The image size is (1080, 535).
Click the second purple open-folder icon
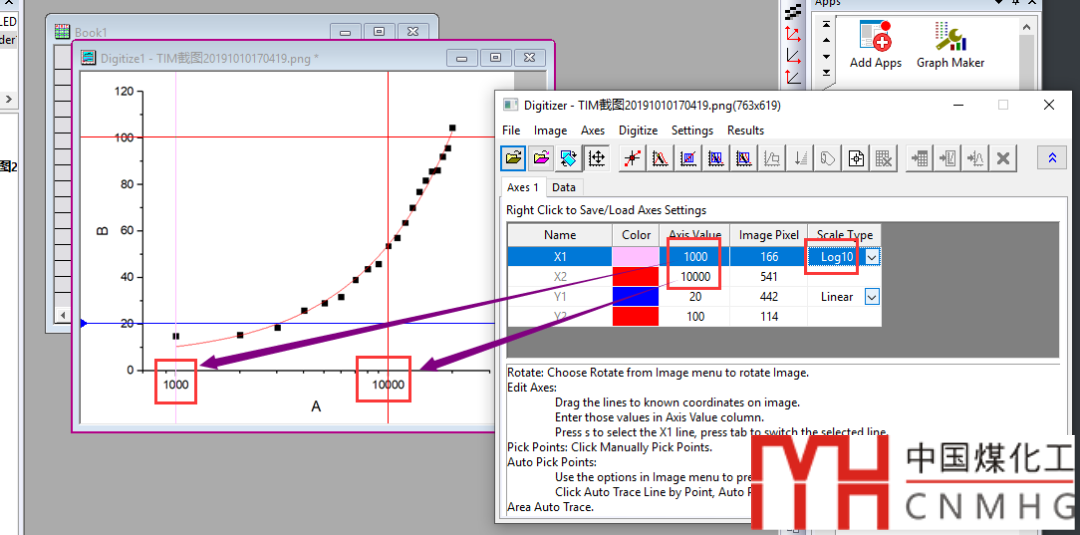coord(541,158)
